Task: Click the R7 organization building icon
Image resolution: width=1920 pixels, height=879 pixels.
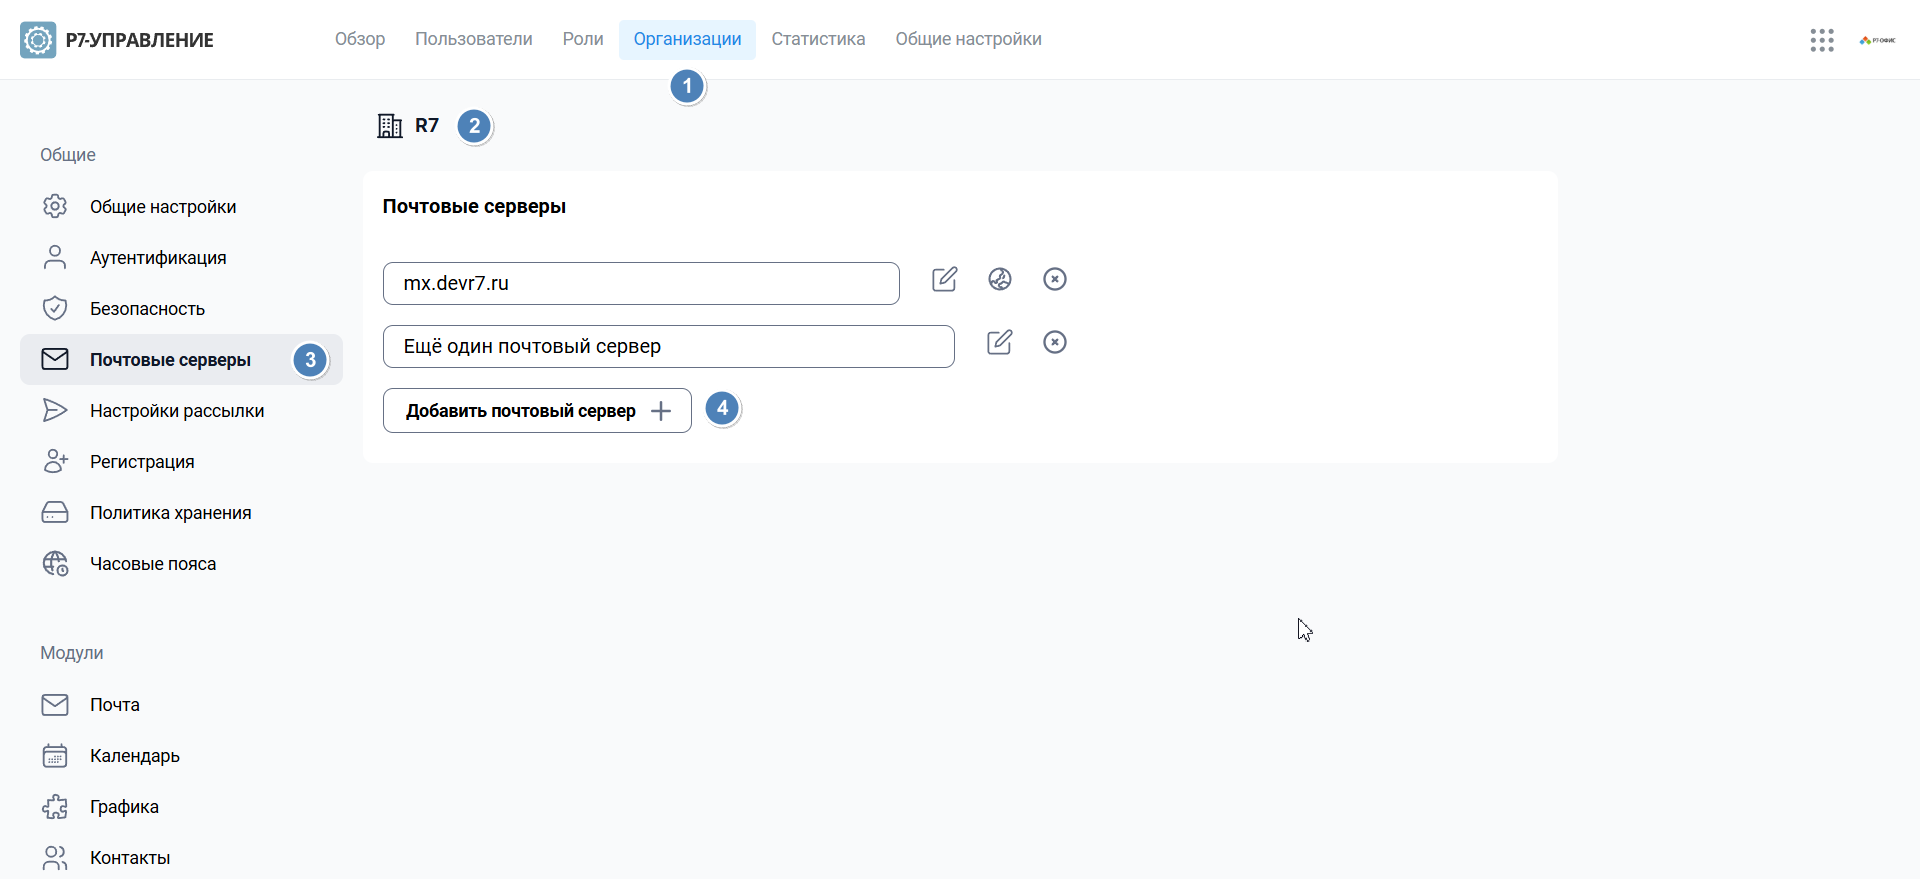Action: (390, 126)
